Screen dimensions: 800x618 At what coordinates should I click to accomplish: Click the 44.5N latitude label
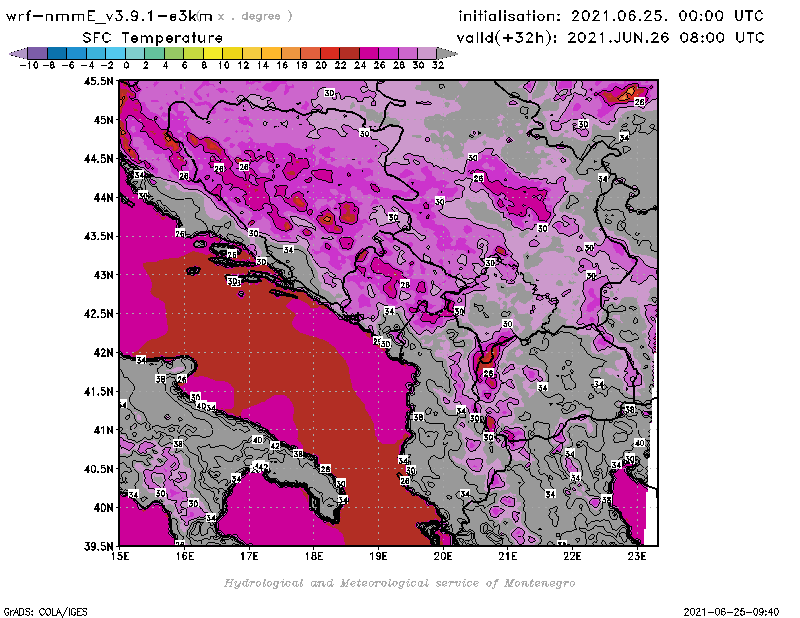coord(98,159)
